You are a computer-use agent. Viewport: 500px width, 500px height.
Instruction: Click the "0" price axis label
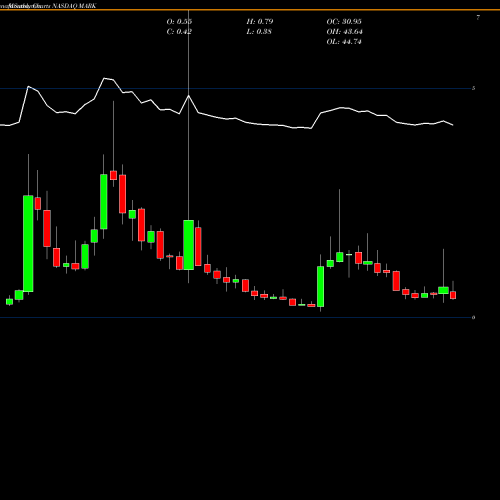tap(473, 317)
